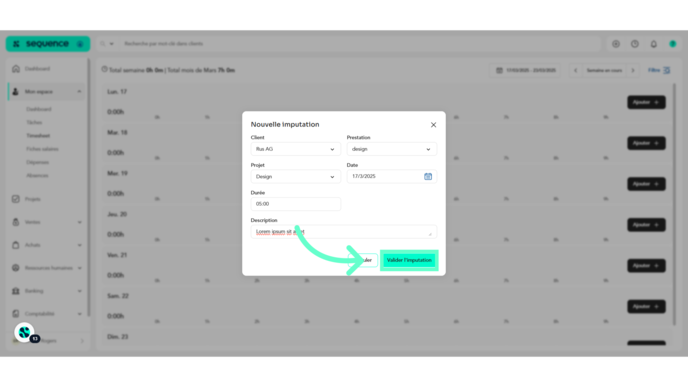
Task: Click the Comptabilité document icon
Action: click(x=16, y=314)
